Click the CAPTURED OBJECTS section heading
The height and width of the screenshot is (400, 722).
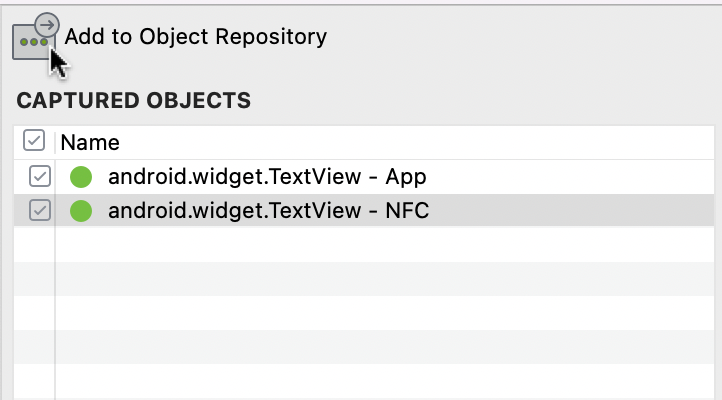pyautogui.click(x=133, y=100)
